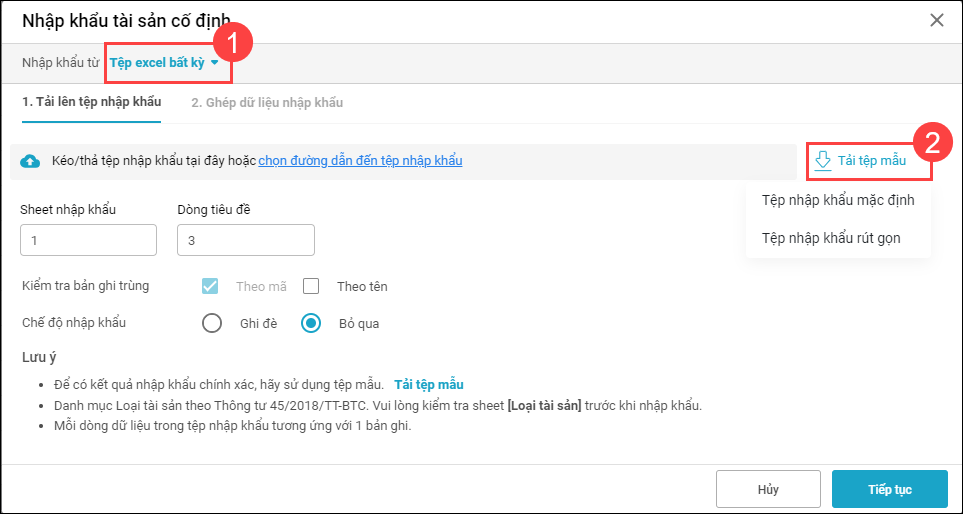Switch to the Ghép dữ liệu nhập khẩu tab
The width and height of the screenshot is (963, 514).
coord(267,102)
